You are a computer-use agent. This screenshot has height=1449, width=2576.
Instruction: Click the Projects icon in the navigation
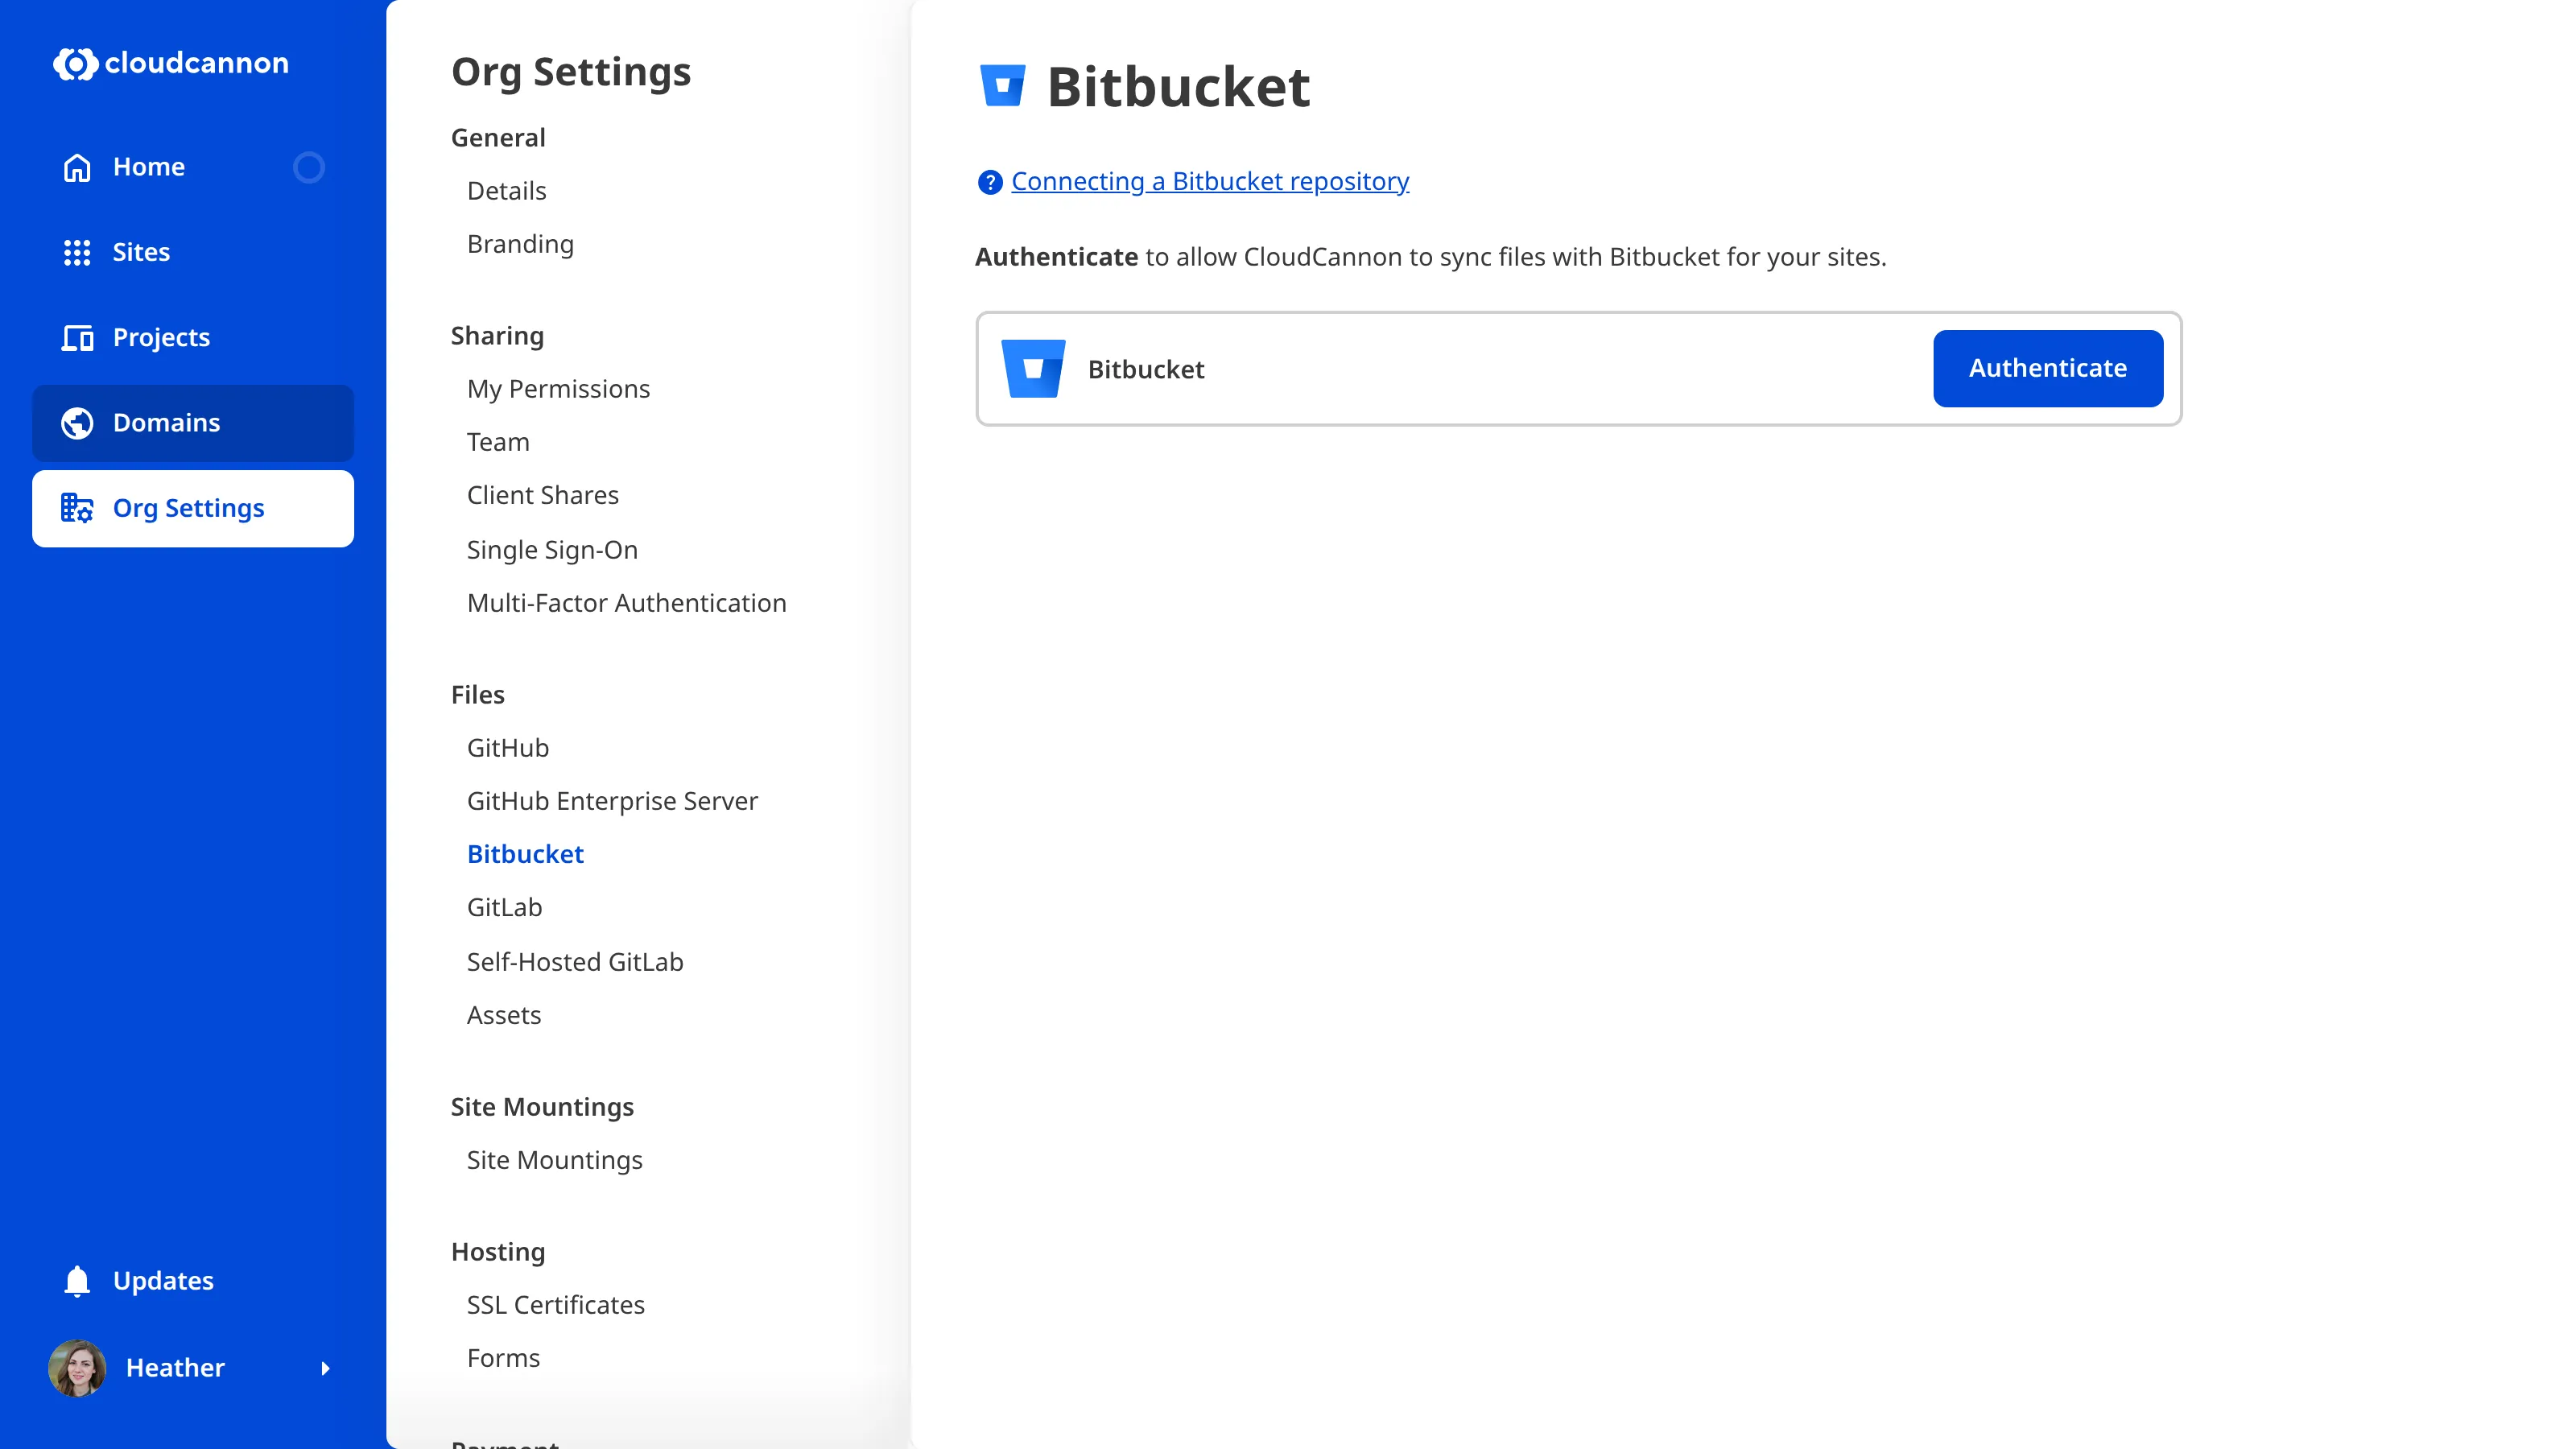(77, 337)
